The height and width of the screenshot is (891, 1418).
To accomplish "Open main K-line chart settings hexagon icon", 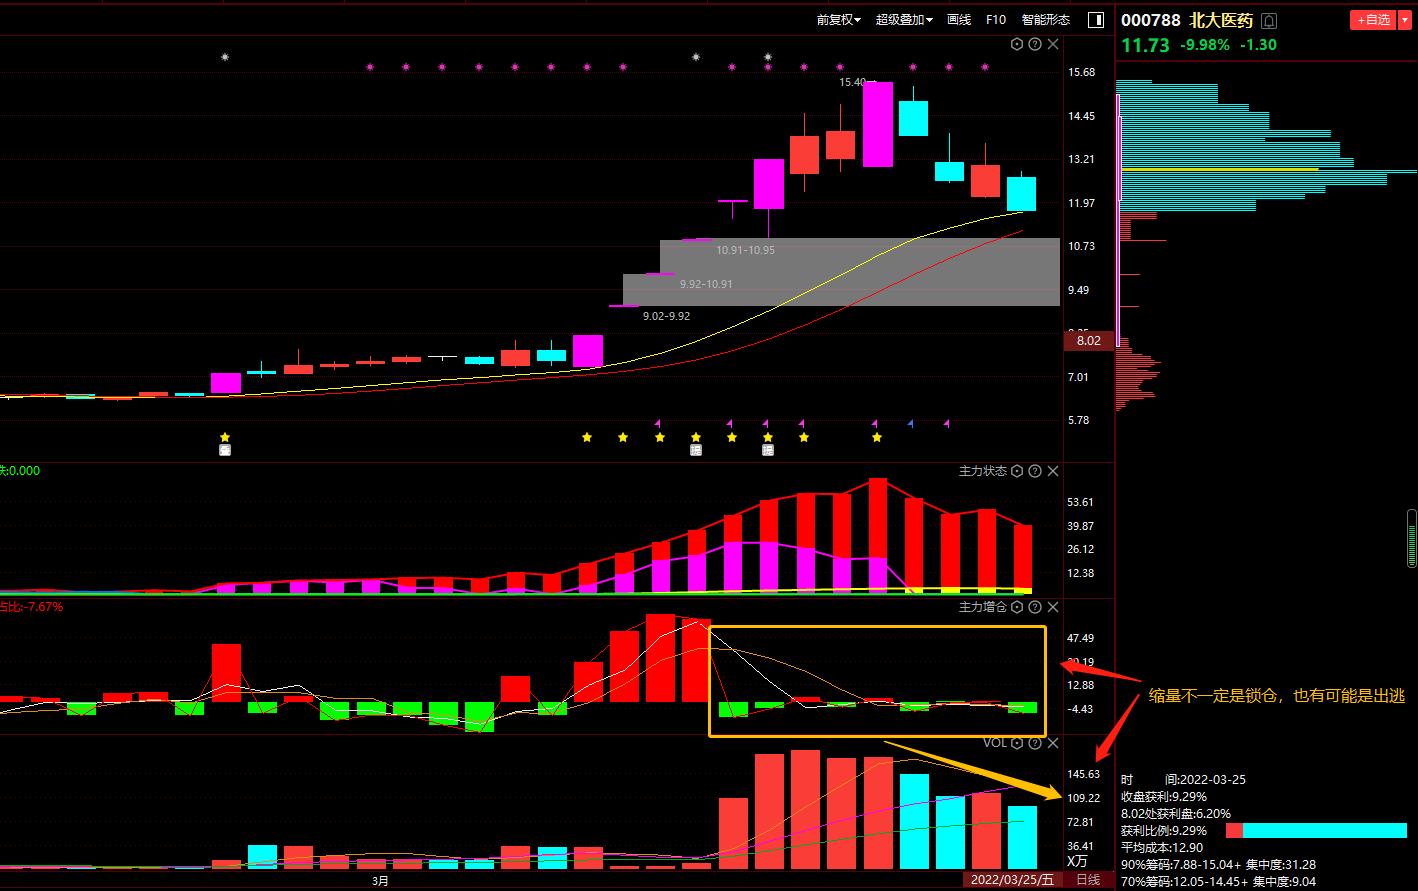I will 1017,44.
